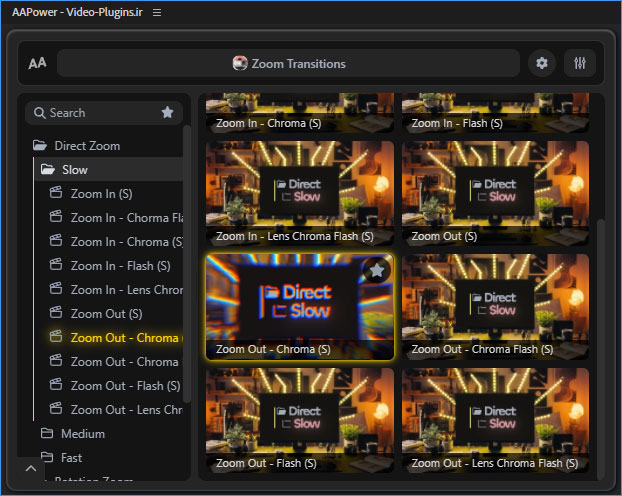Collapse the Slow subfolder
Viewport: 622px width, 496px height.
coord(109,170)
